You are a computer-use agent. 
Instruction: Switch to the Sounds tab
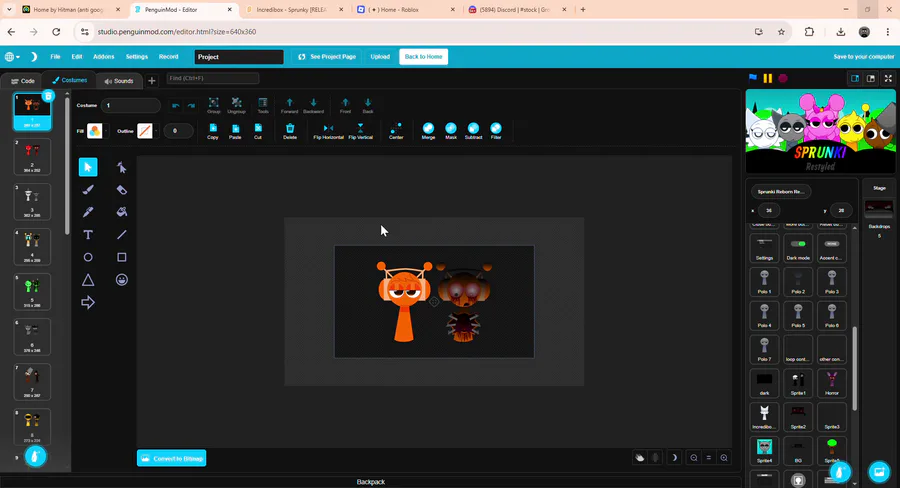119,81
